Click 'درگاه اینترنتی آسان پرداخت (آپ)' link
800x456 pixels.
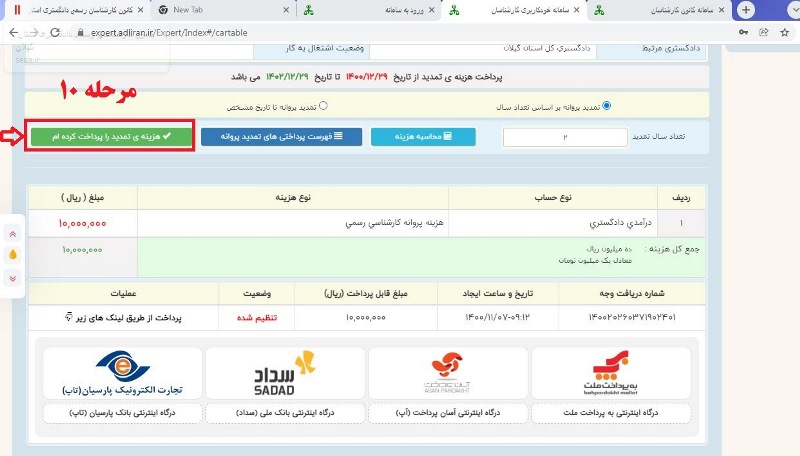coord(447,413)
